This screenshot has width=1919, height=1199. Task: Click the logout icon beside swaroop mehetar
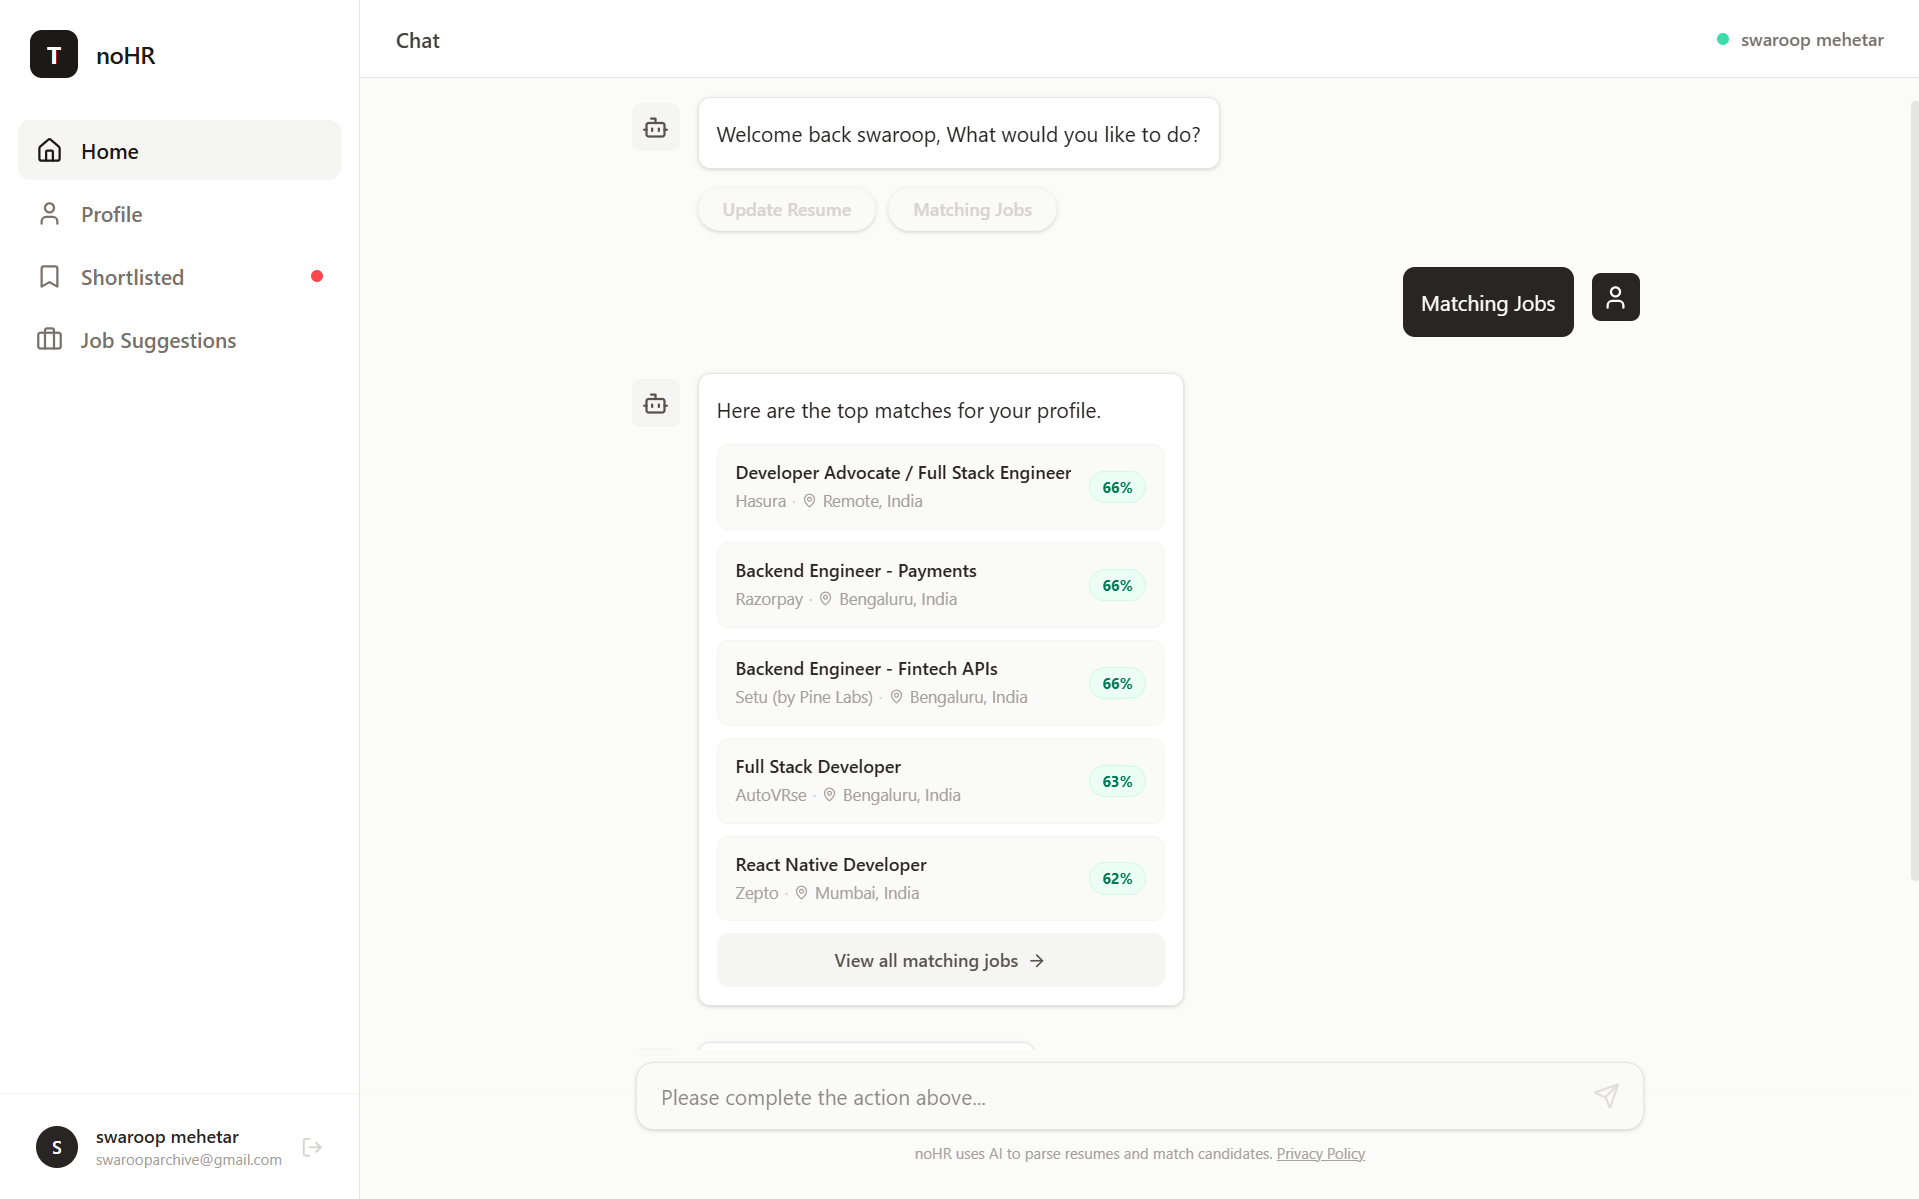311,1147
